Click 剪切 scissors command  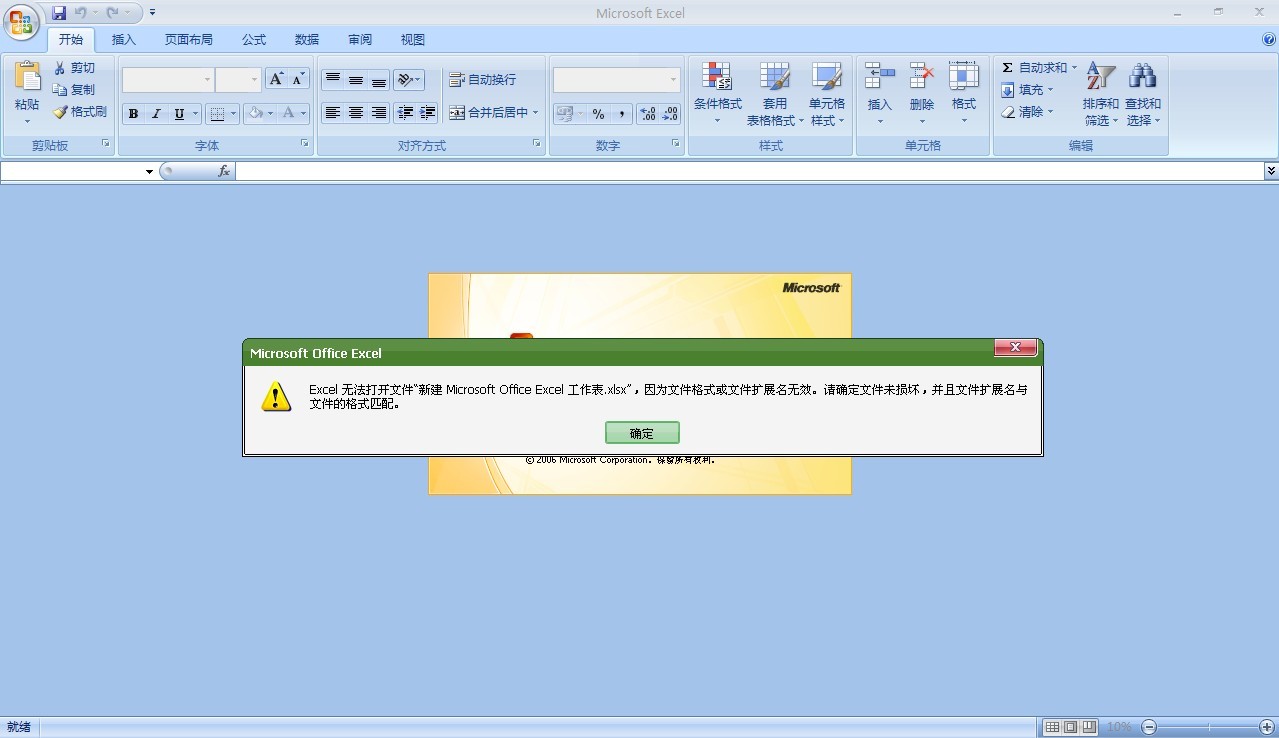pyautogui.click(x=74, y=68)
